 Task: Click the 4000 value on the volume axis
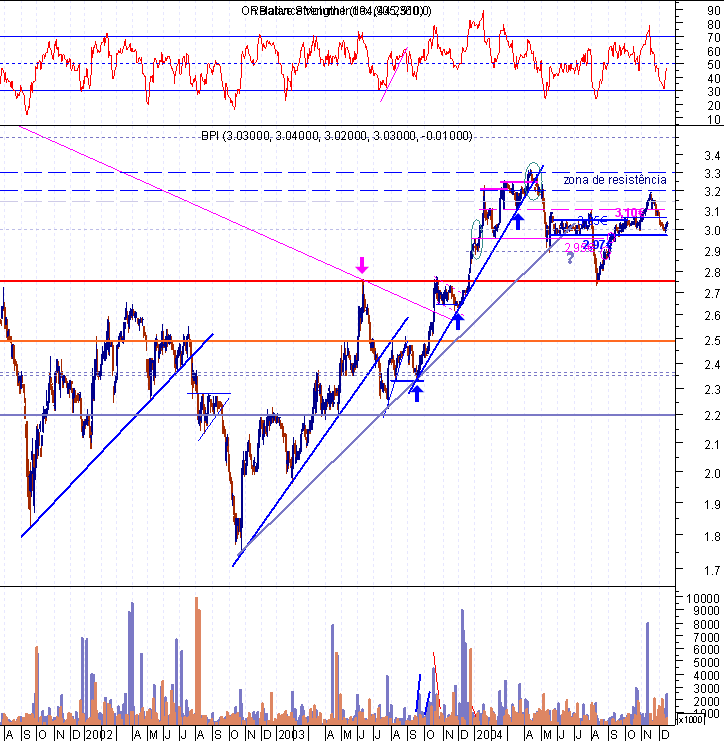coord(706,676)
